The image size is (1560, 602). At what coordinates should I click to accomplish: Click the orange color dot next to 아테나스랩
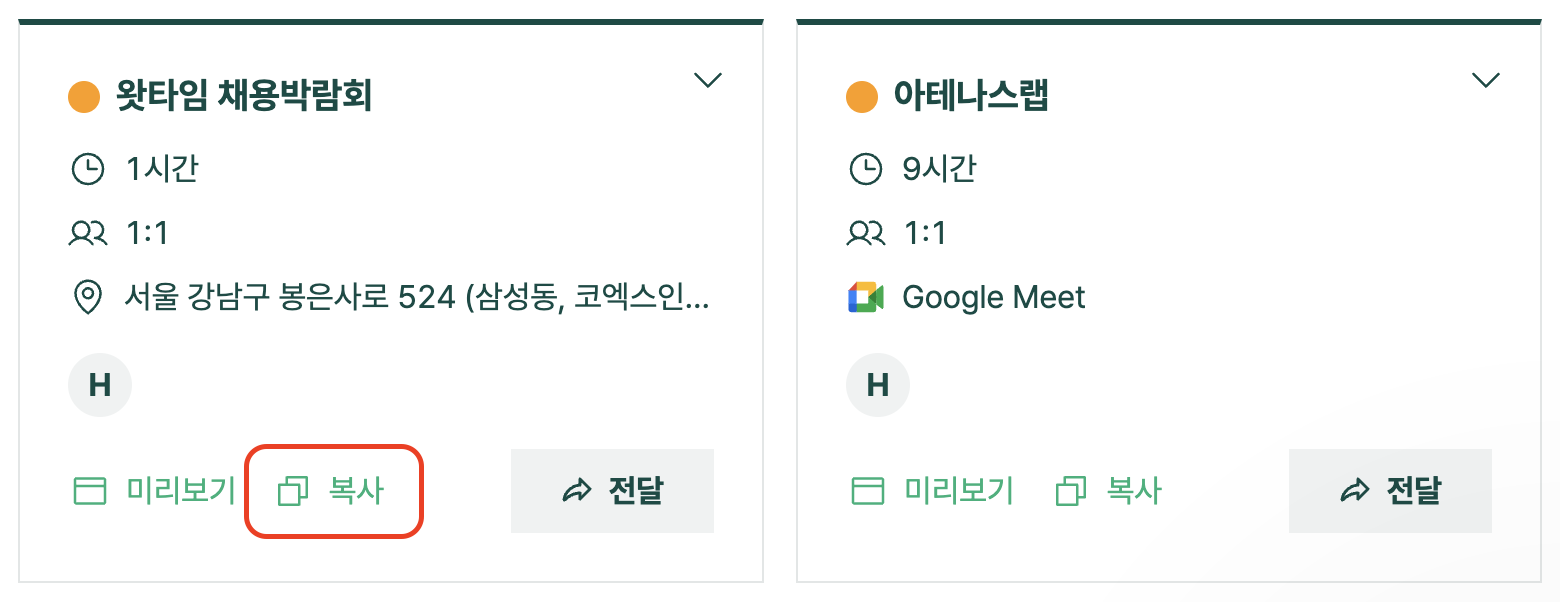(861, 97)
